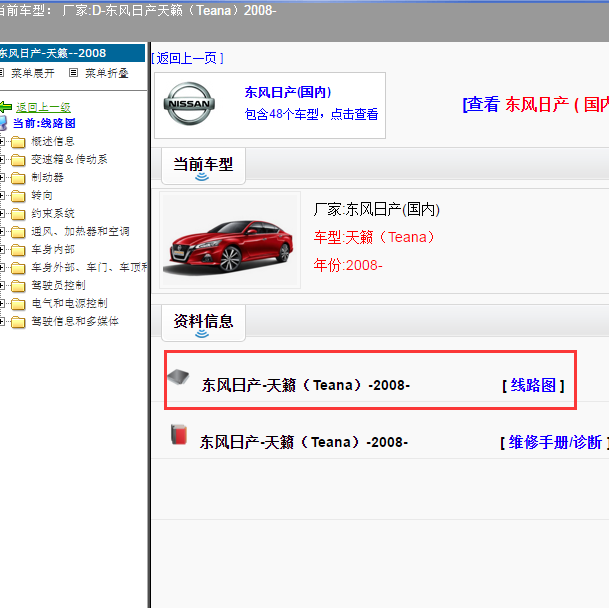The width and height of the screenshot is (609, 608).
Task: Select the 约束系统 tree item
Action: (52, 213)
